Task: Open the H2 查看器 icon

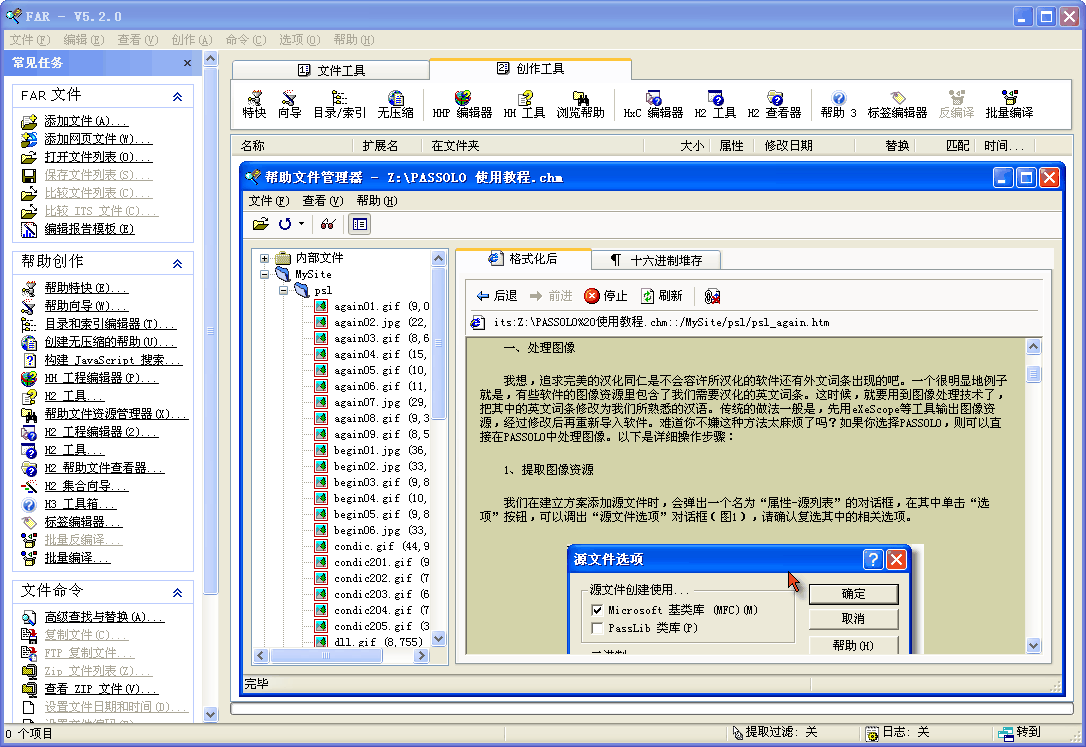Action: click(x=774, y=104)
